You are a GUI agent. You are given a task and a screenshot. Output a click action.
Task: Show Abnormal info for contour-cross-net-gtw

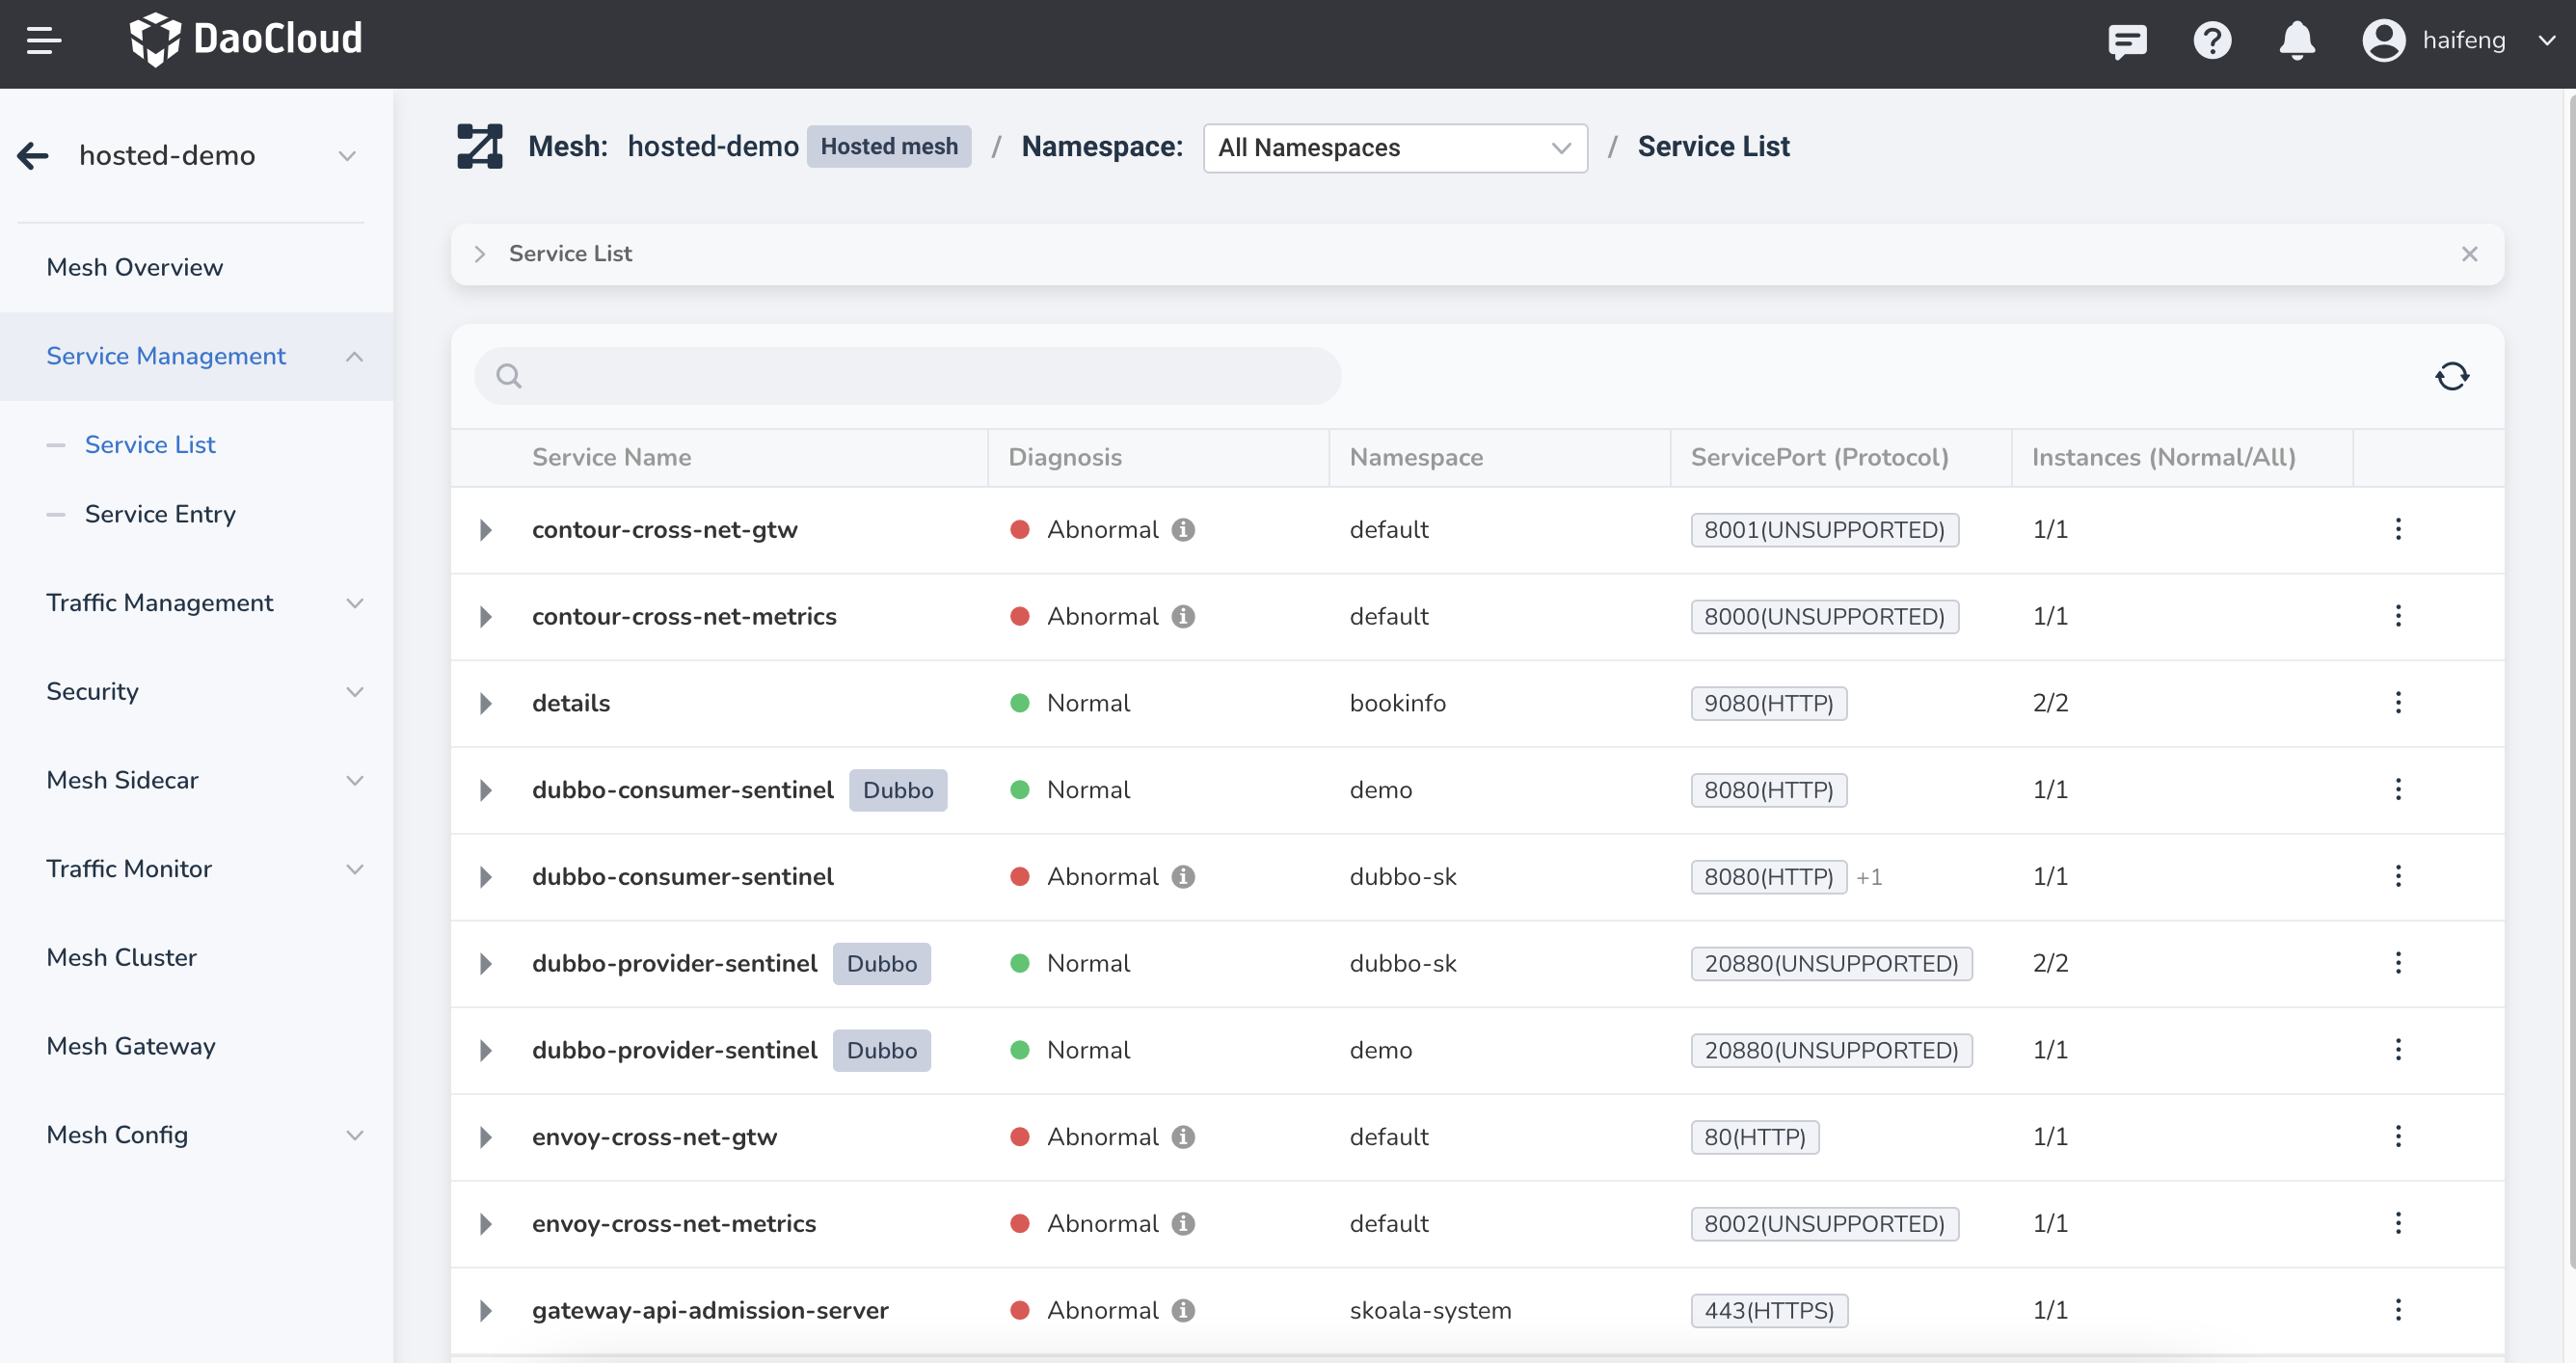1183,530
